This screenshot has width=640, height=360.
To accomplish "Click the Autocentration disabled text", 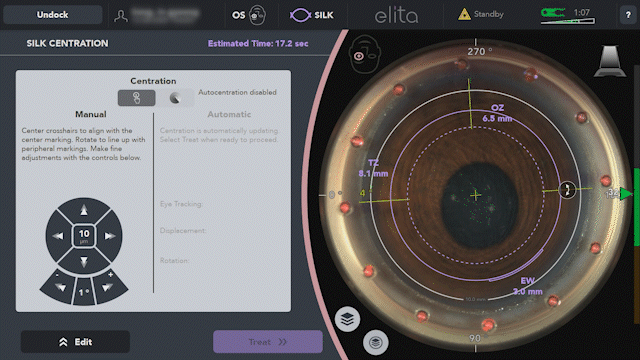I will pyautogui.click(x=237, y=92).
